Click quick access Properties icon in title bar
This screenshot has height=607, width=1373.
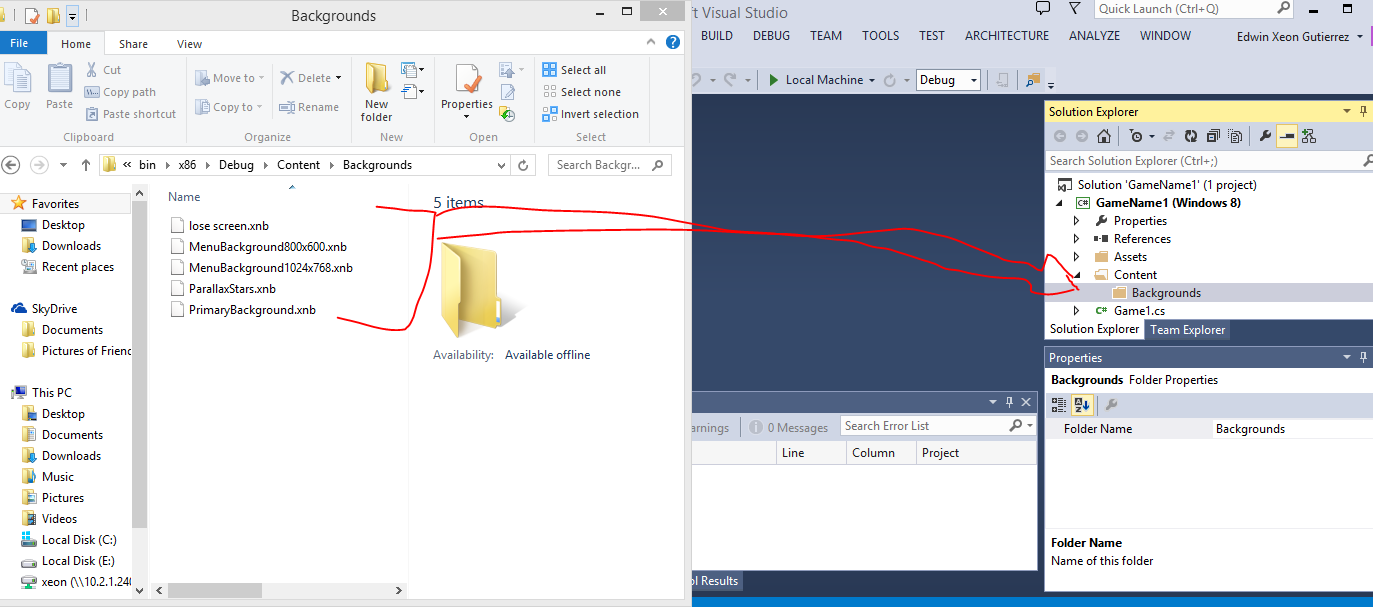click(x=33, y=16)
